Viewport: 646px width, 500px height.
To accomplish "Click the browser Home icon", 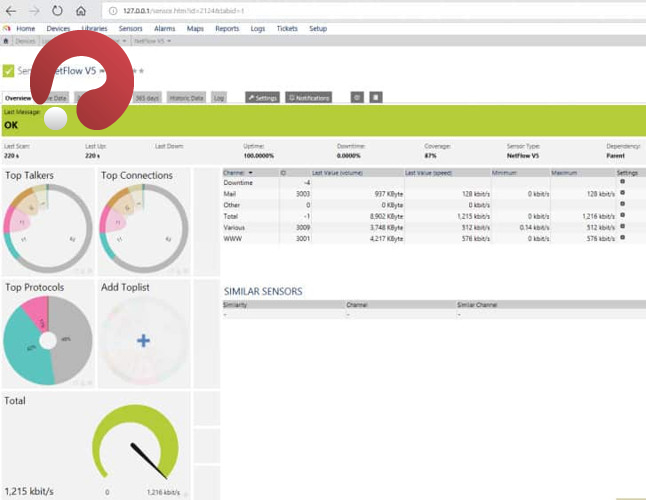I will pyautogui.click(x=81, y=10).
